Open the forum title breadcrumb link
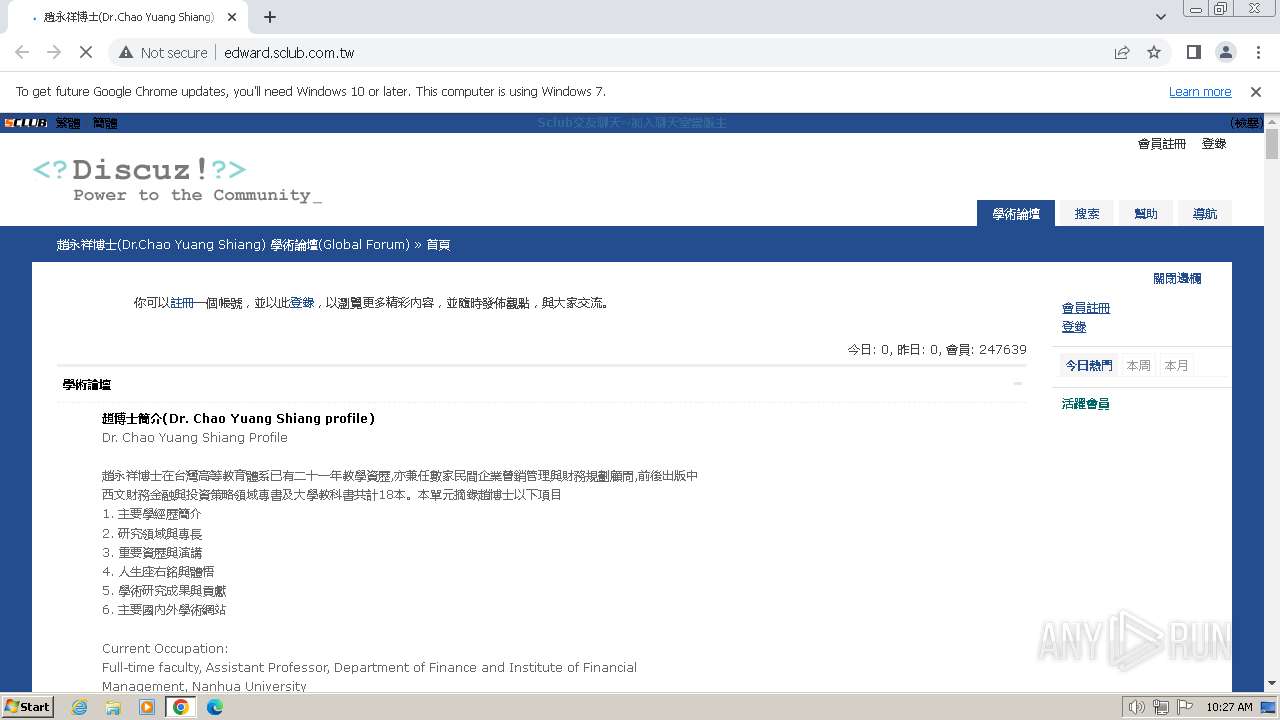The image size is (1280, 720). [233, 244]
